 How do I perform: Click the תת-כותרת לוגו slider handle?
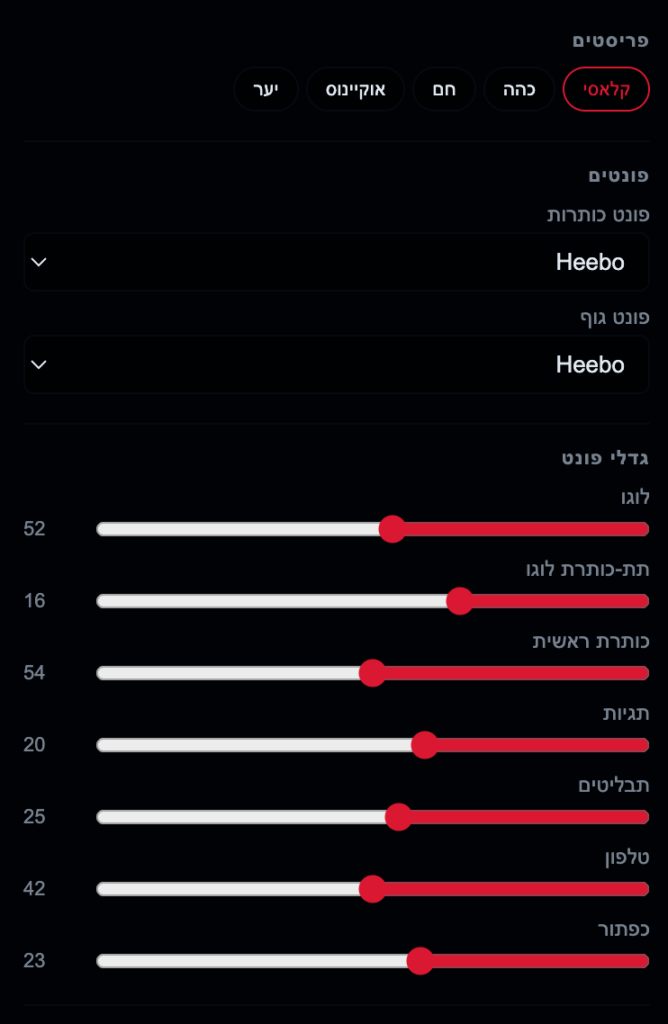(460, 601)
